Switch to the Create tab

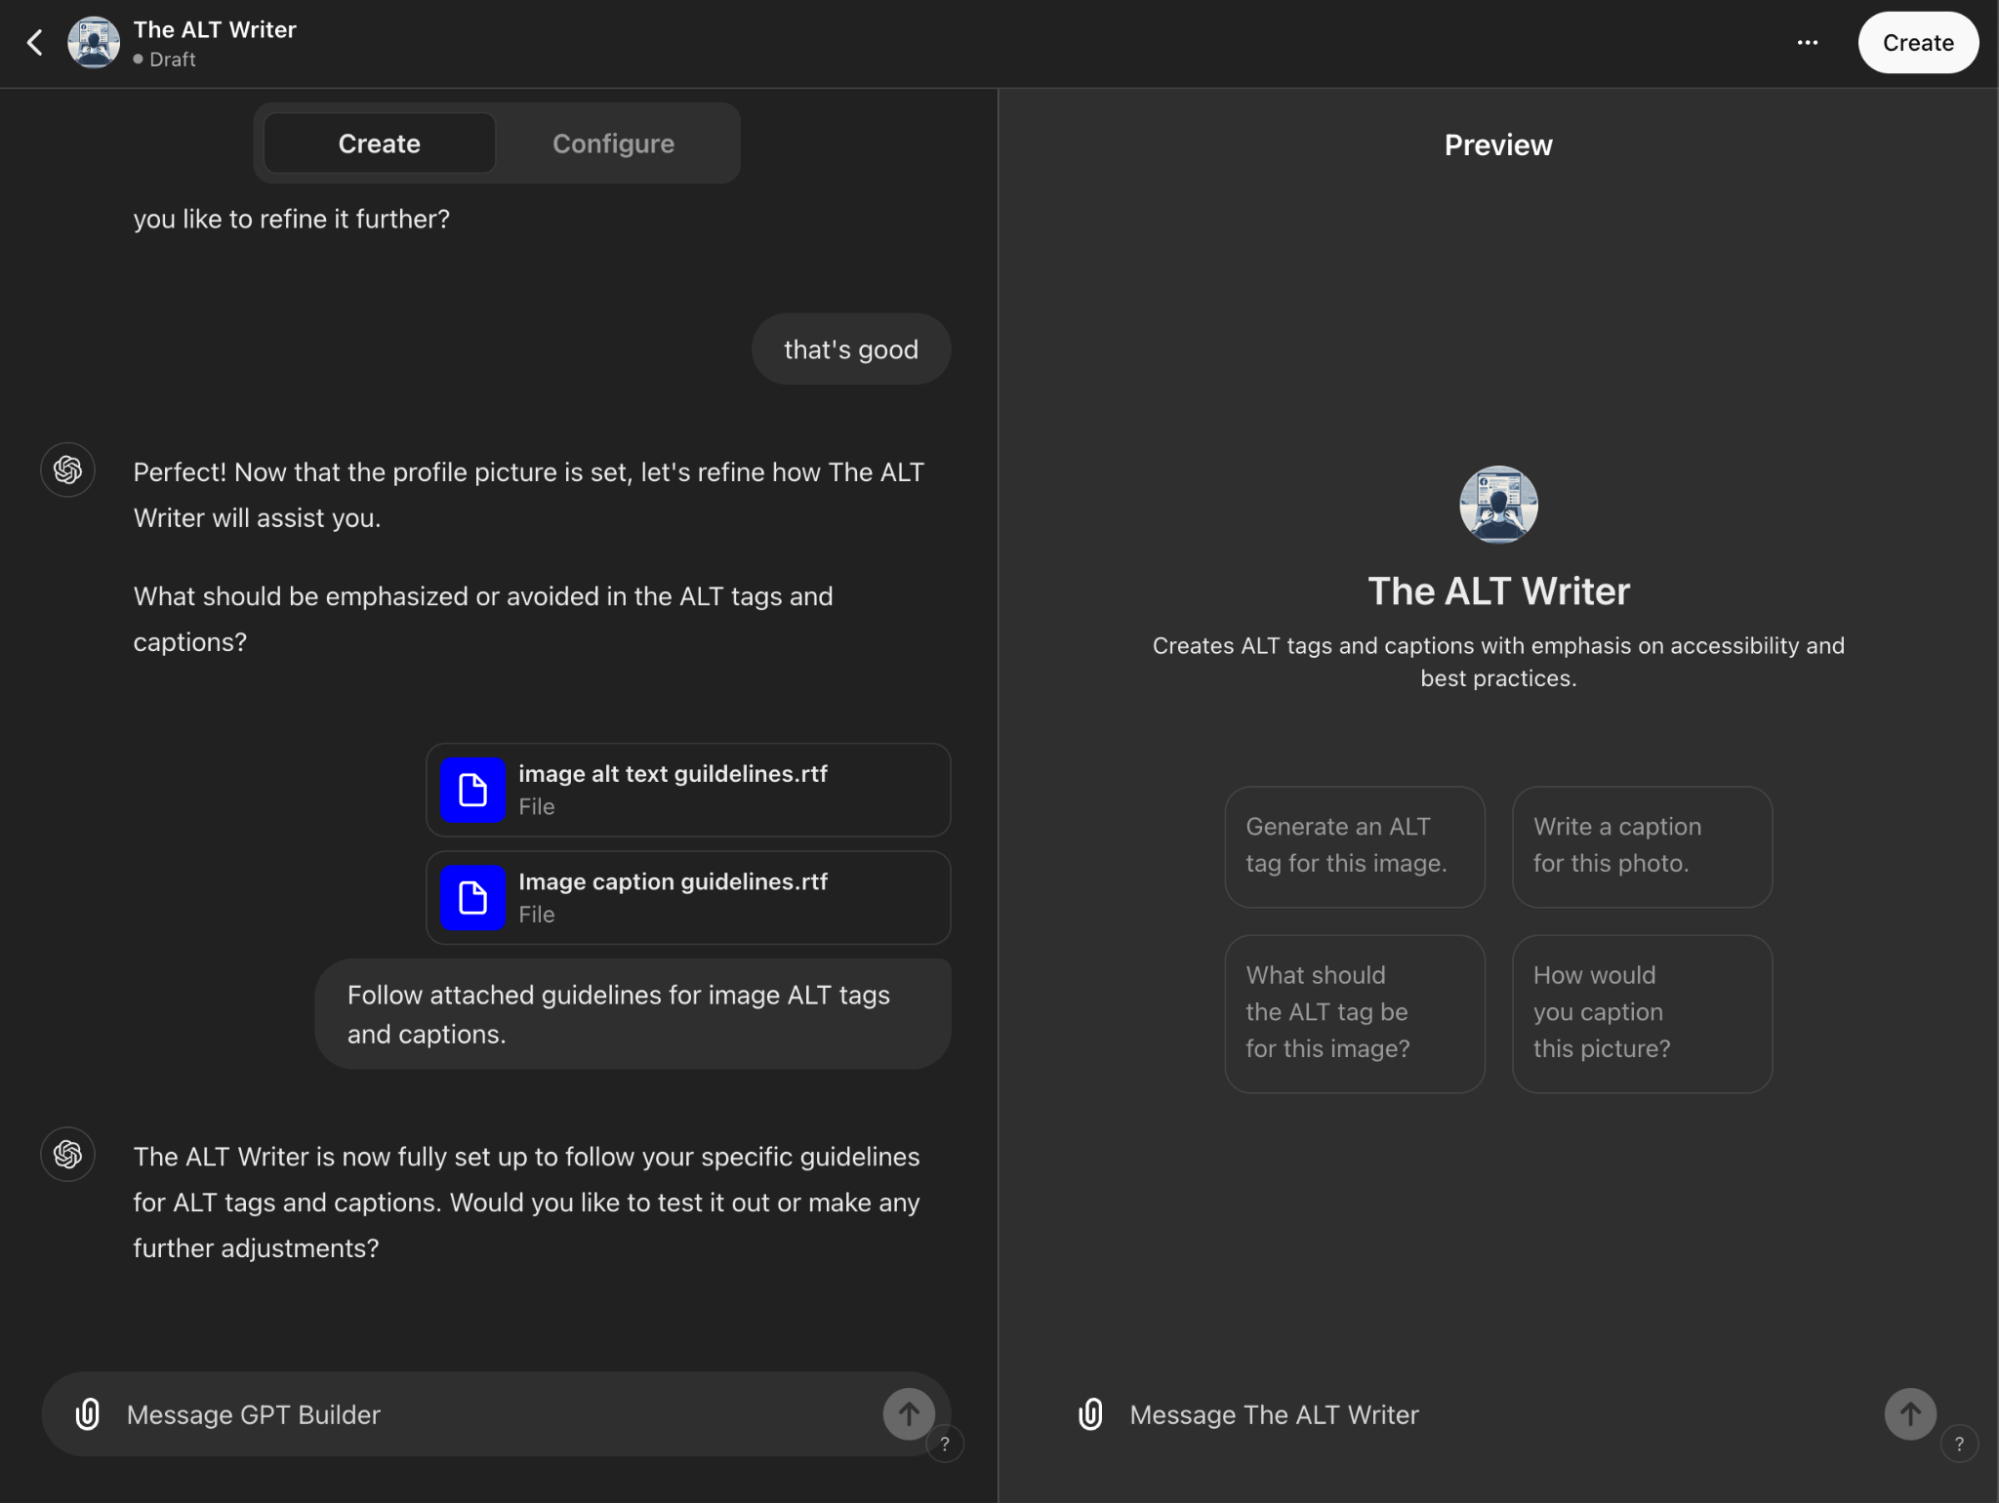click(x=379, y=143)
